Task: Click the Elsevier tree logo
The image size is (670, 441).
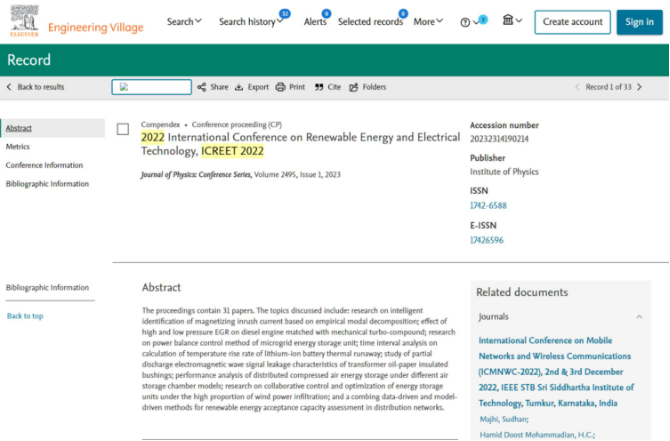Action: point(24,20)
